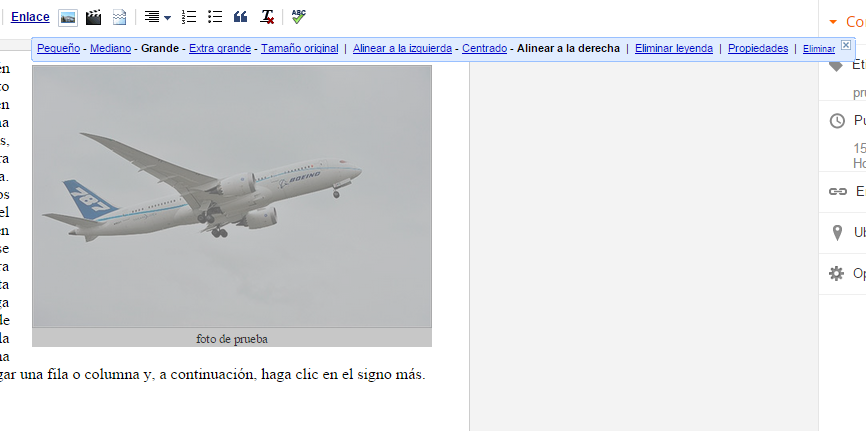Collapse the orange sidebar section arrow

pos(833,22)
